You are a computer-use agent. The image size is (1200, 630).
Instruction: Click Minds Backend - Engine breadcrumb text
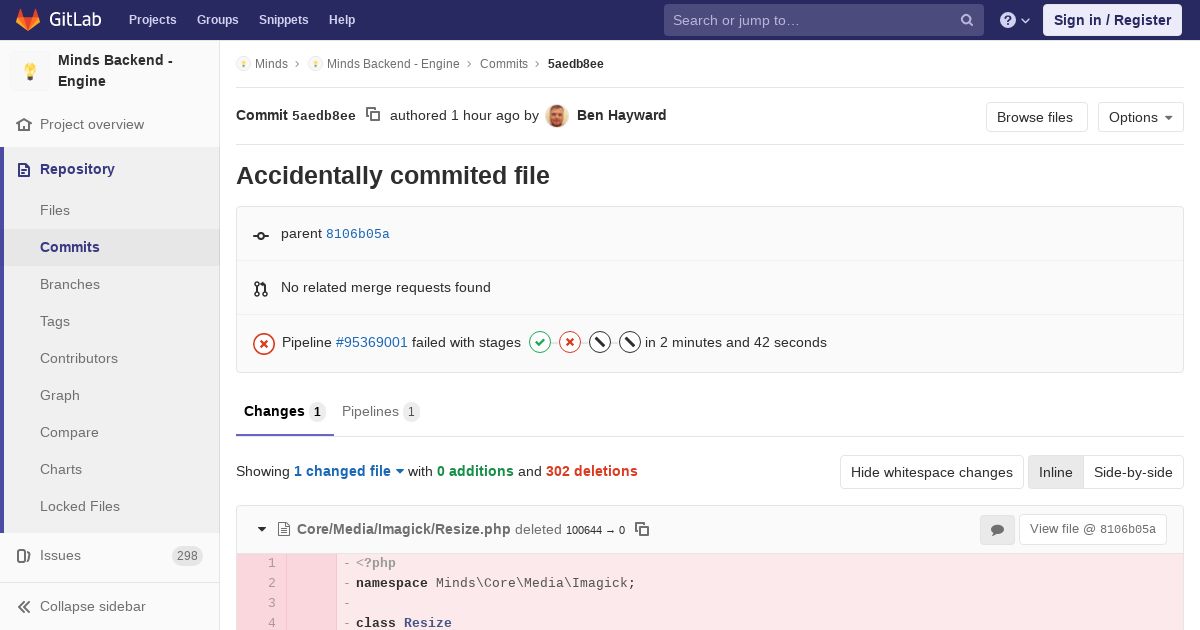(393, 64)
